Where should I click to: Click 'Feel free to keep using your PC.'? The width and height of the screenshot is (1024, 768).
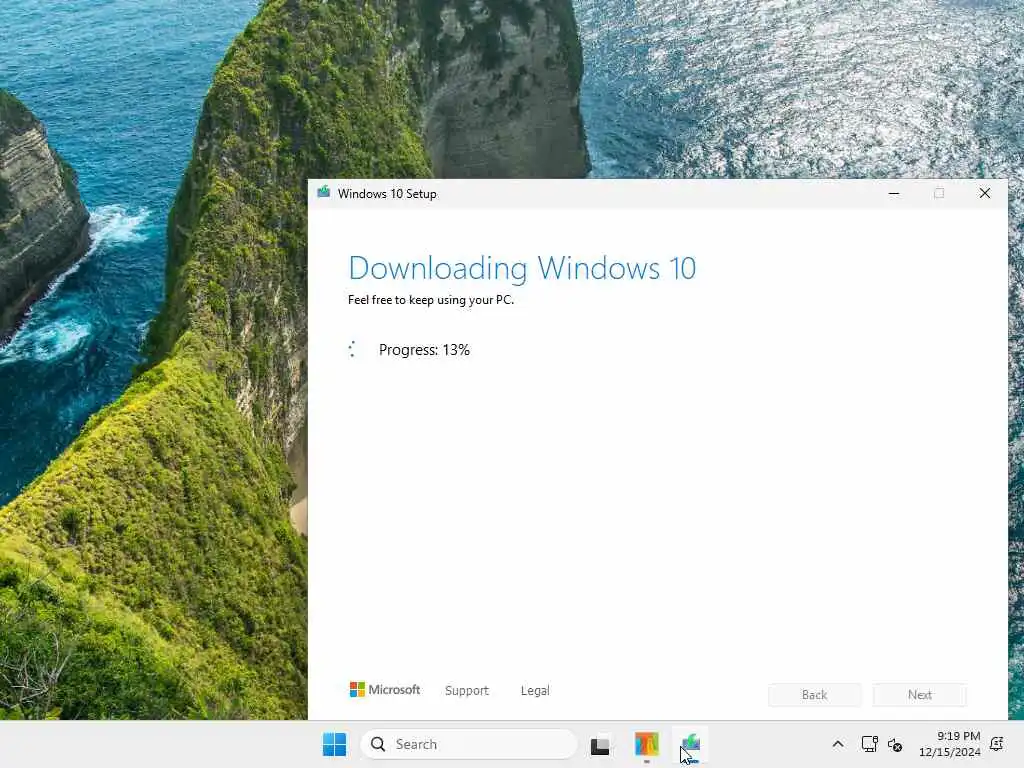pyautogui.click(x=430, y=300)
